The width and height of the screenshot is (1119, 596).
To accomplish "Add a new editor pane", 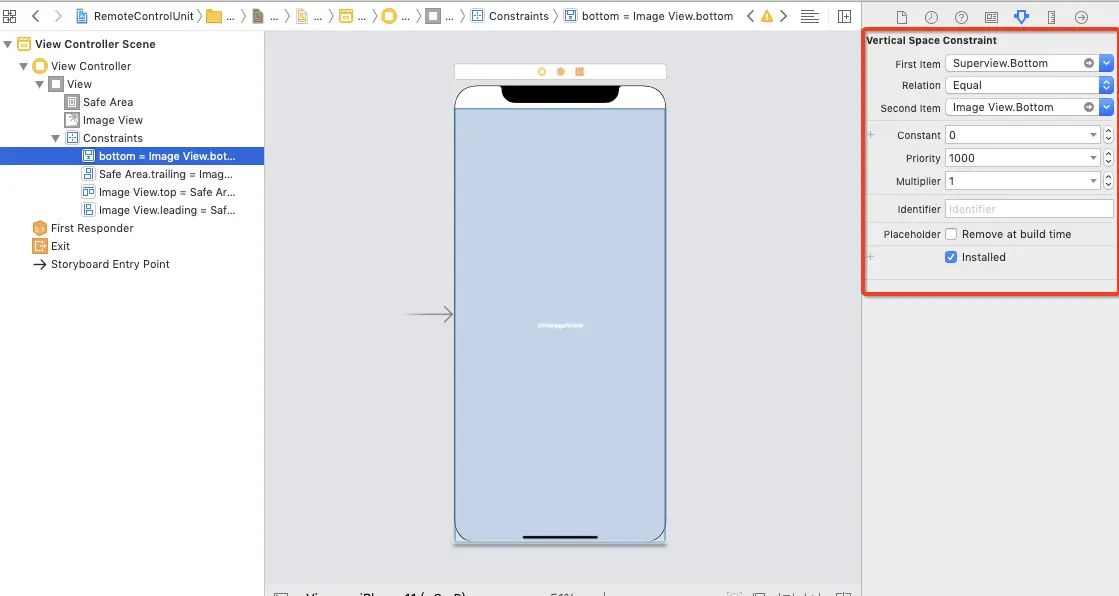I will point(844,16).
